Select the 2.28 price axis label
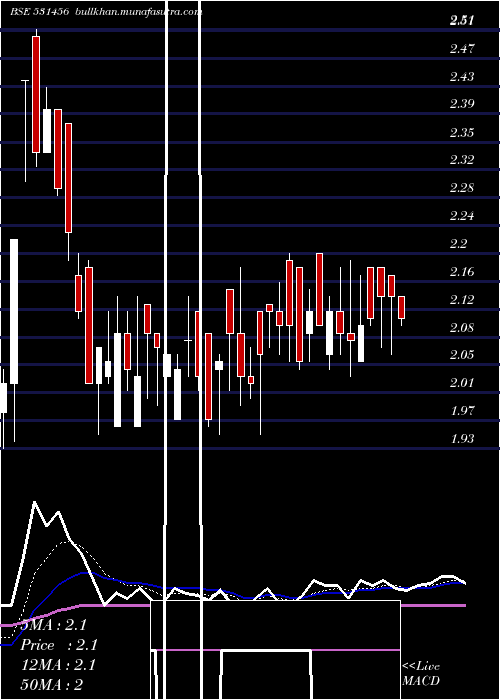The width and height of the screenshot is (500, 700). point(462,188)
